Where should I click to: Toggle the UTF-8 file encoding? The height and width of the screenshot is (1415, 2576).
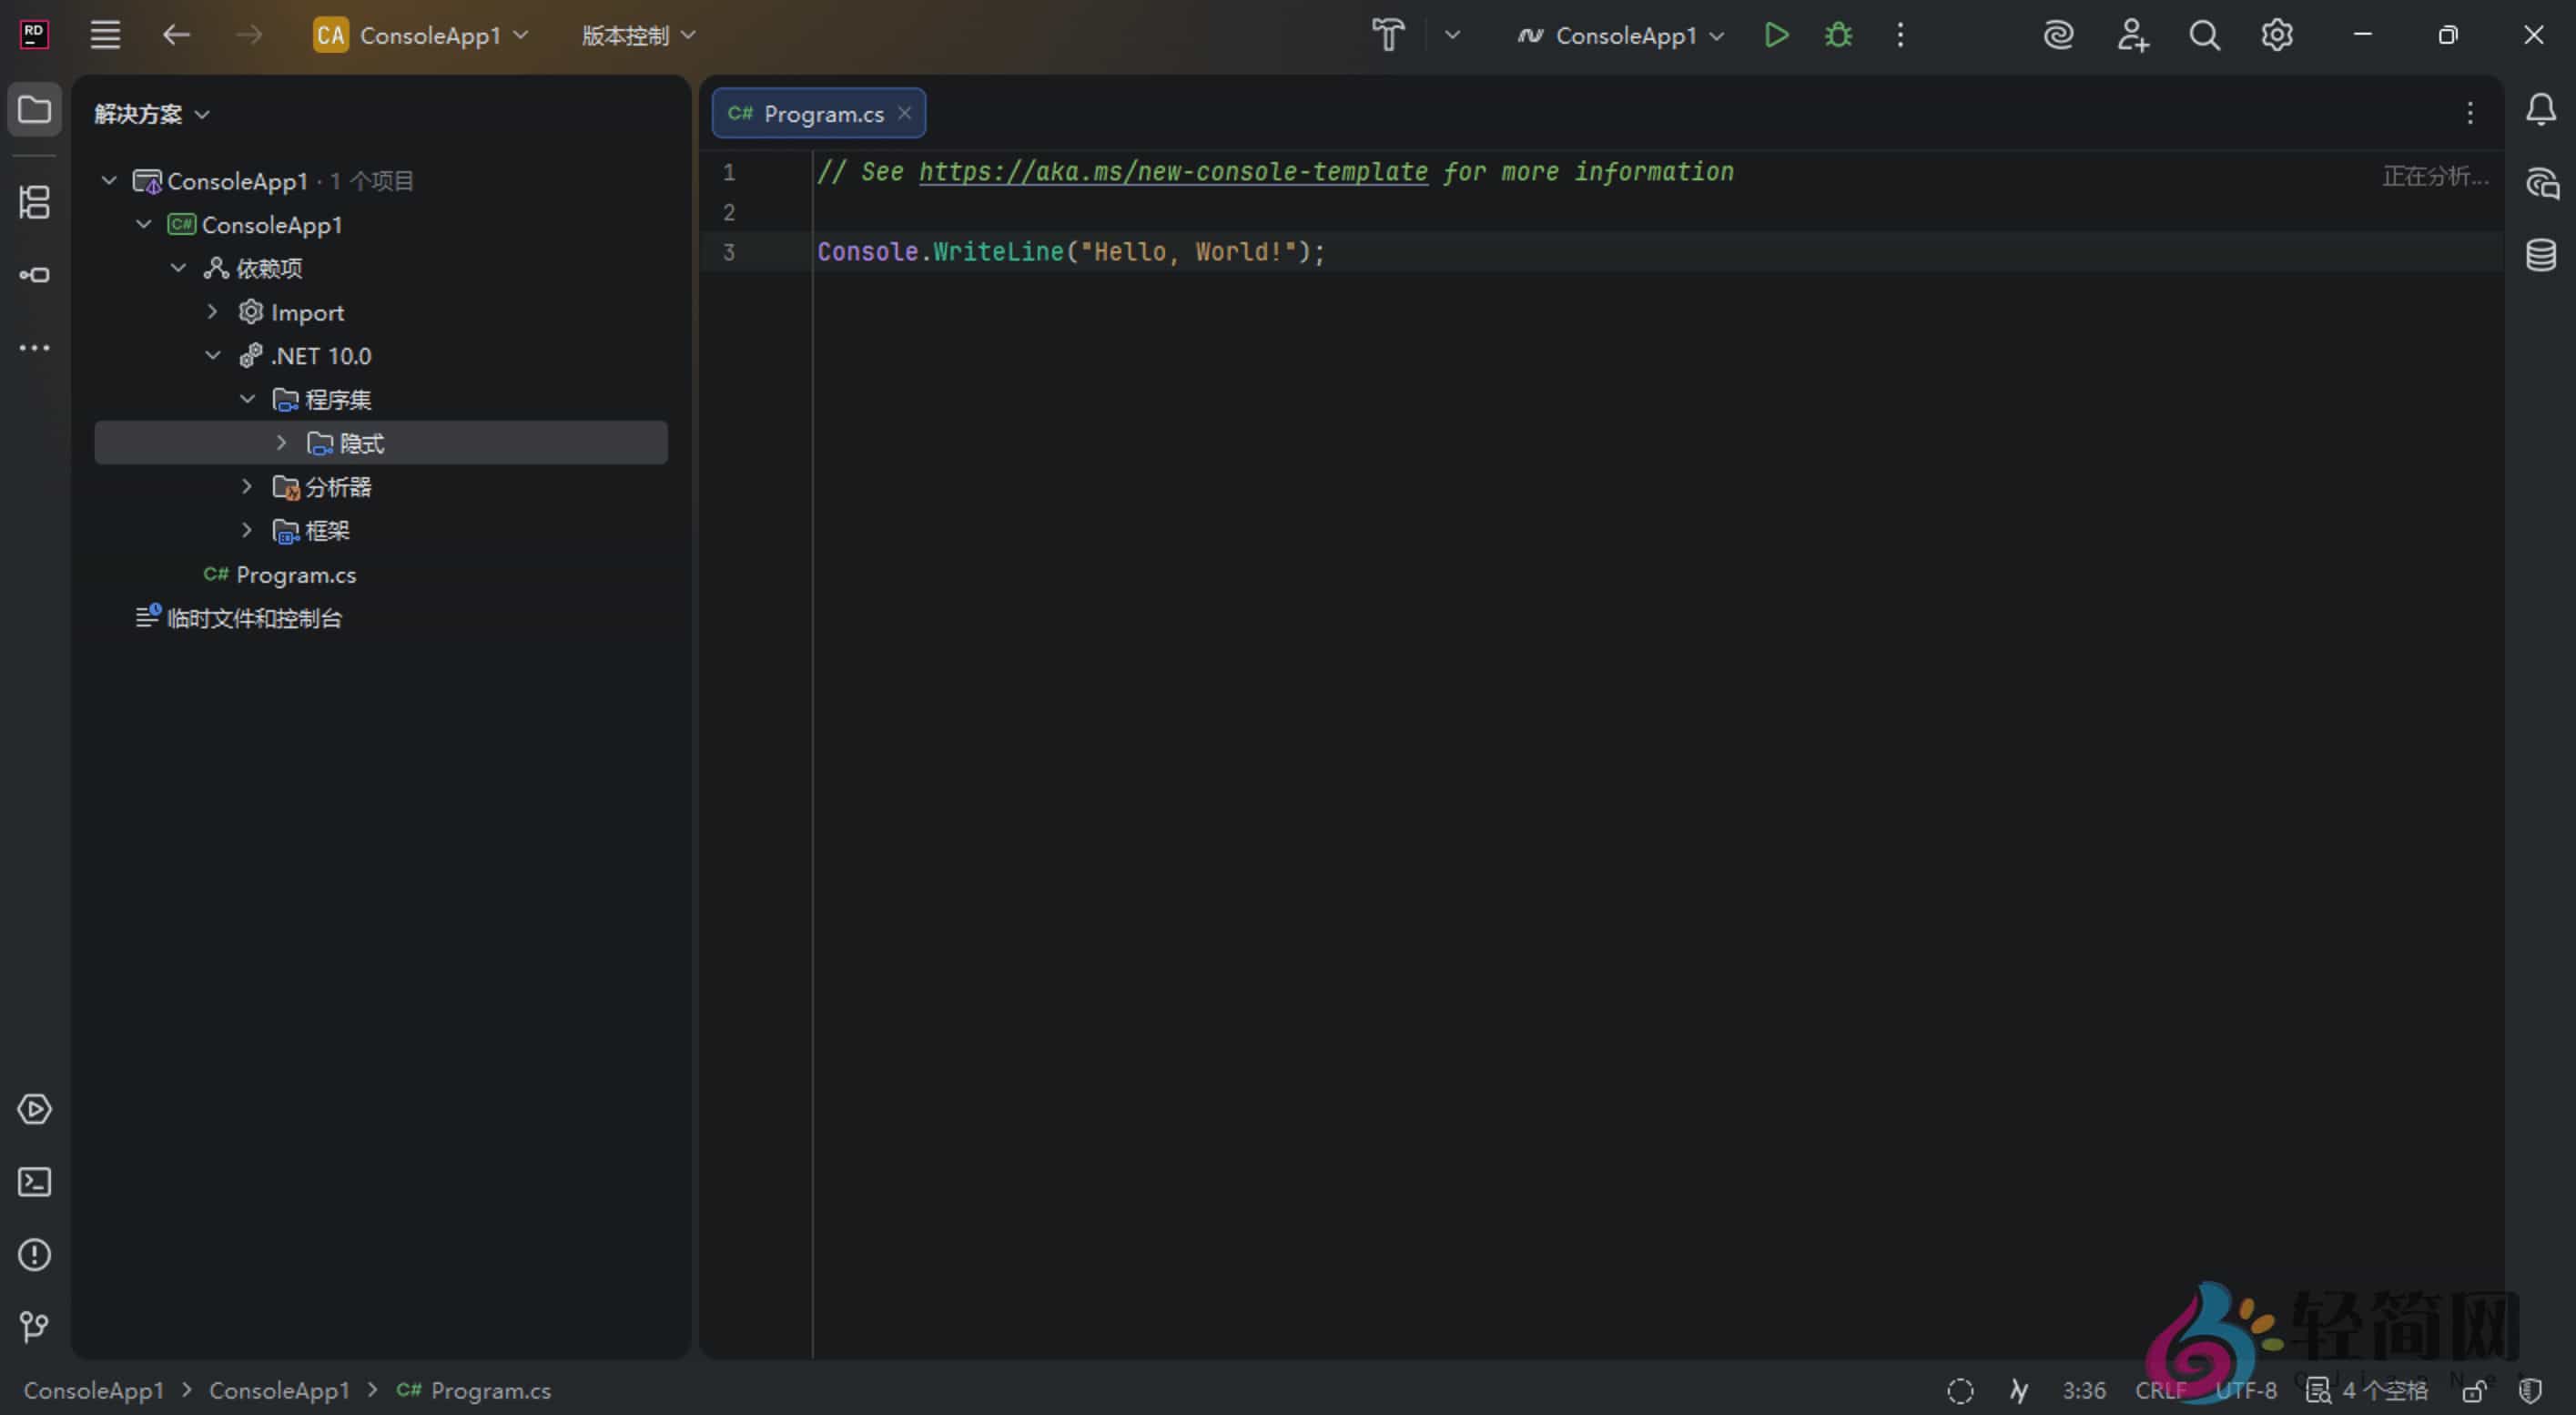(2245, 1390)
